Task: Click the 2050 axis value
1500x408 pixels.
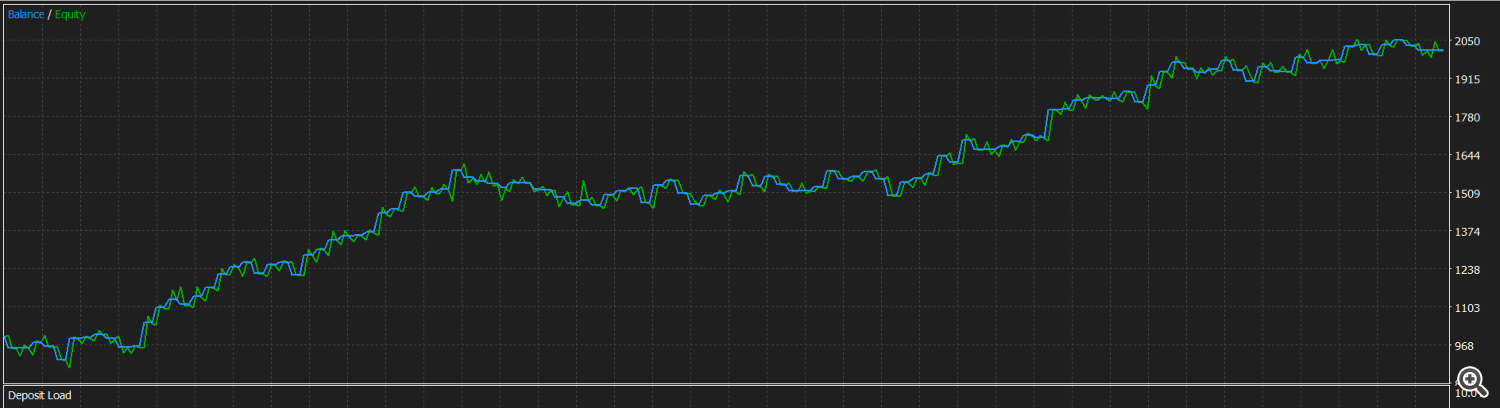Action: click(x=1468, y=41)
